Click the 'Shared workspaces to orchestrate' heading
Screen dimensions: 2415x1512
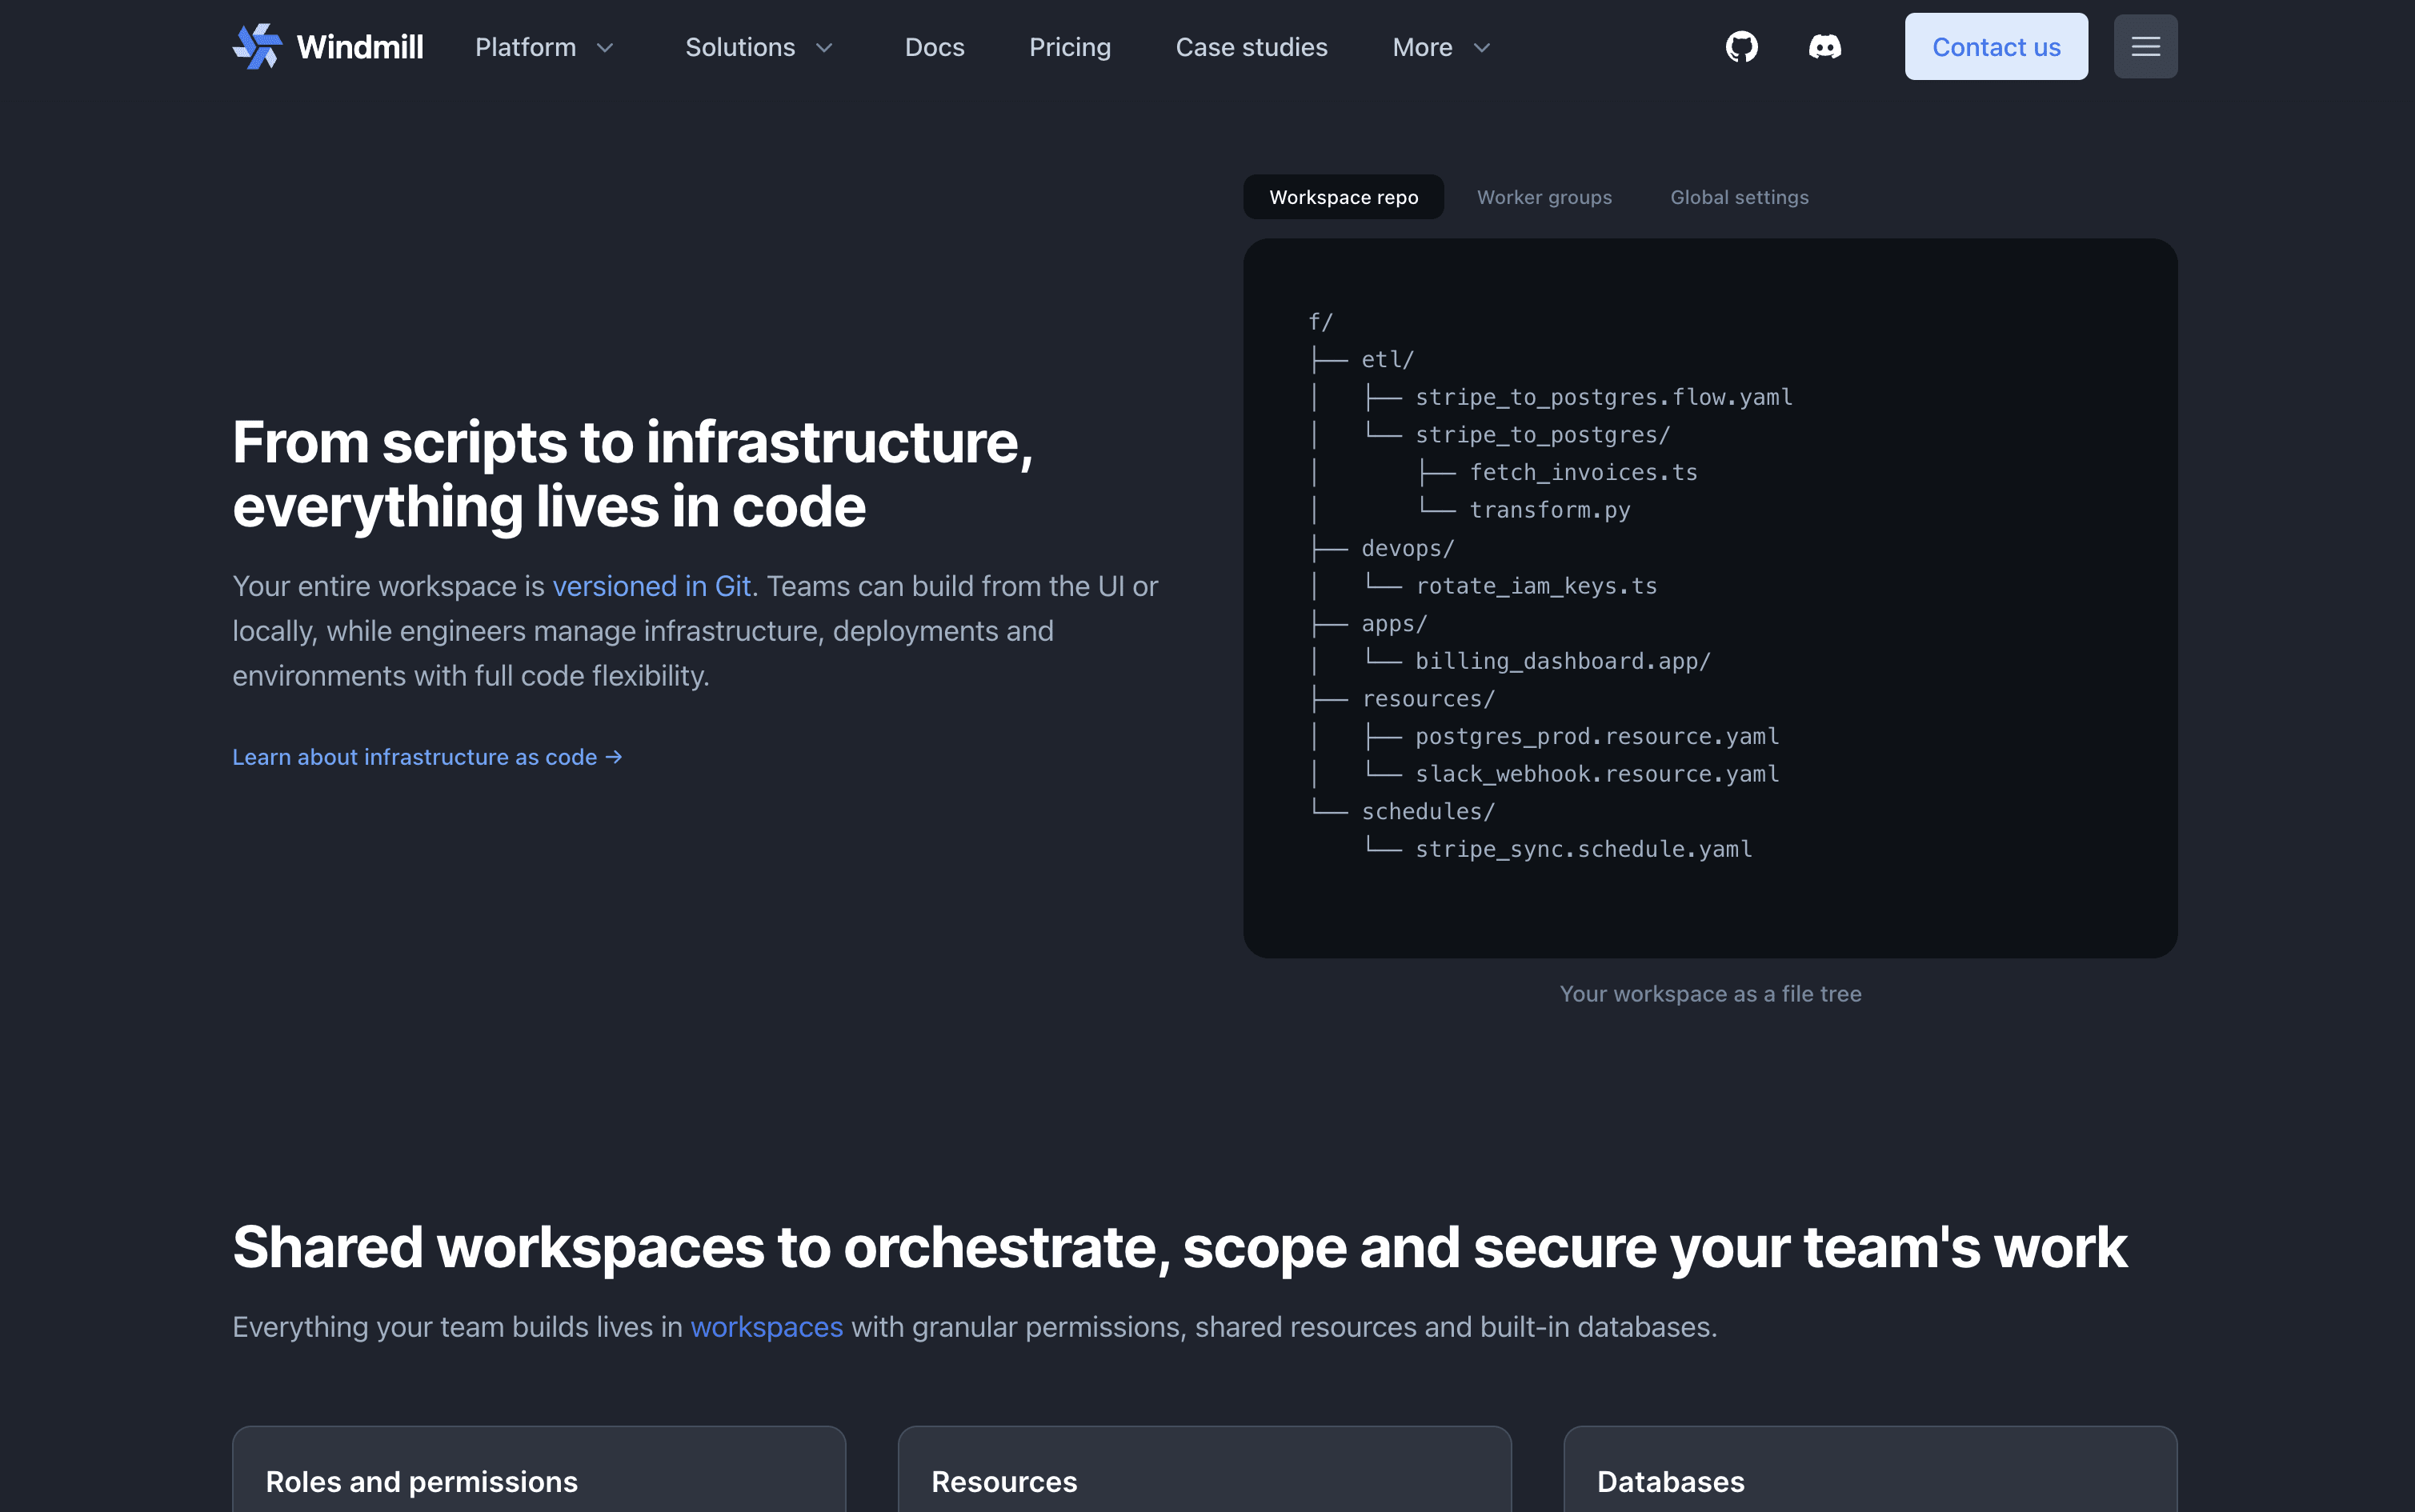point(1180,1248)
